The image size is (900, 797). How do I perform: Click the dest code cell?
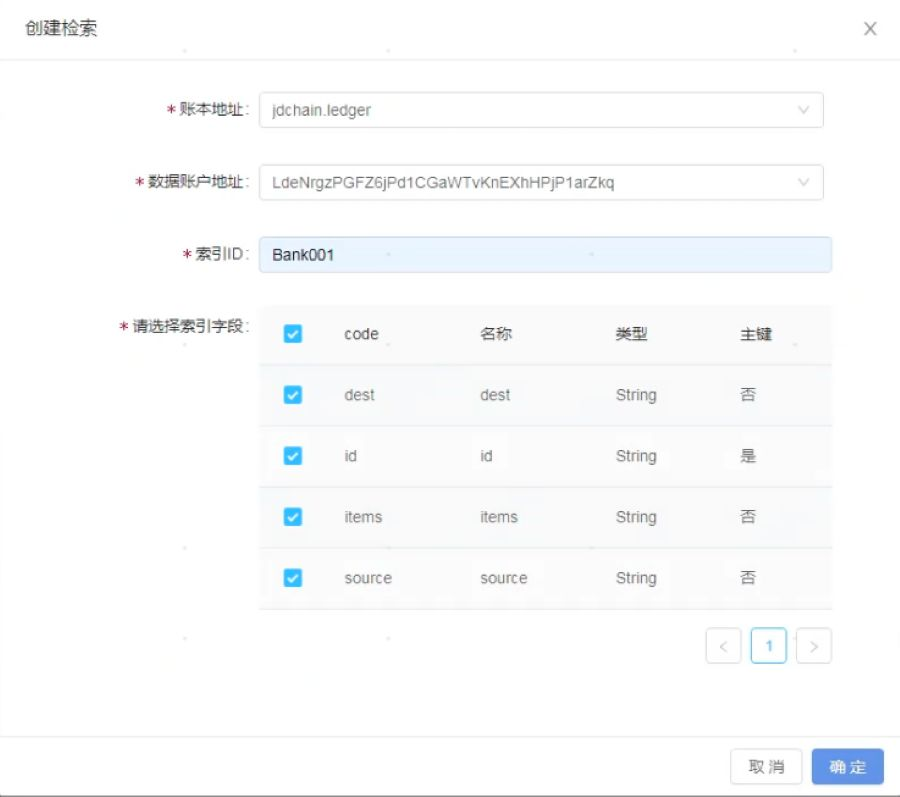[x=359, y=395]
